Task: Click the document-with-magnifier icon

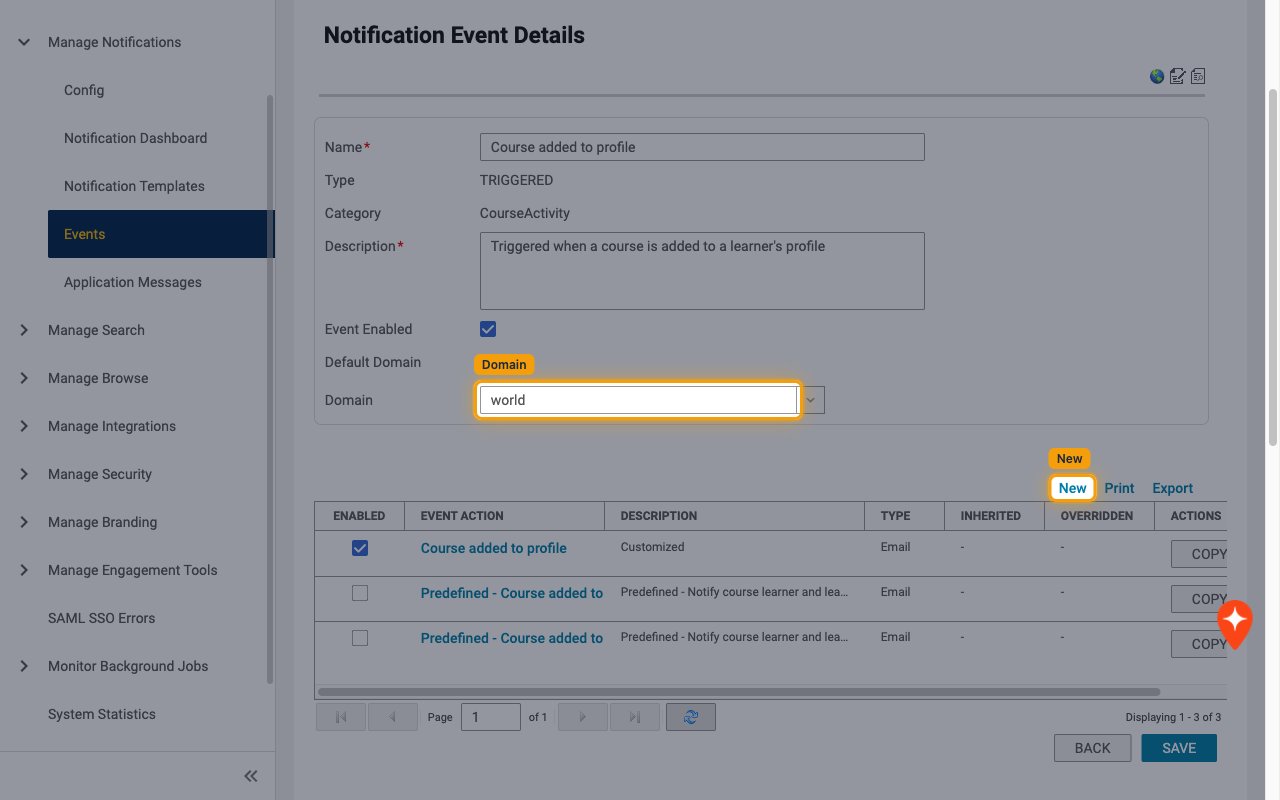Action: (1198, 76)
